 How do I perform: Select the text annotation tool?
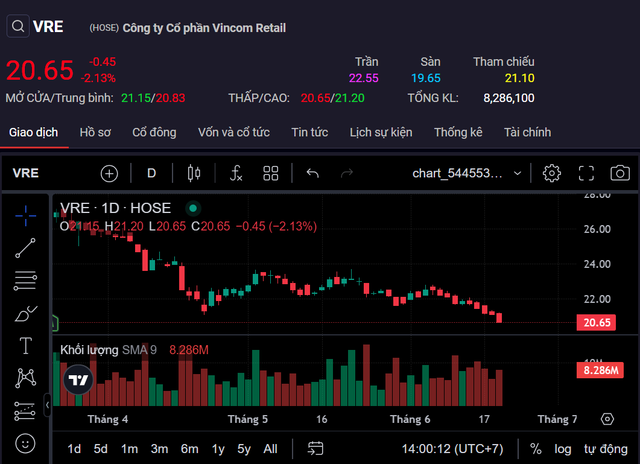pyautogui.click(x=26, y=346)
